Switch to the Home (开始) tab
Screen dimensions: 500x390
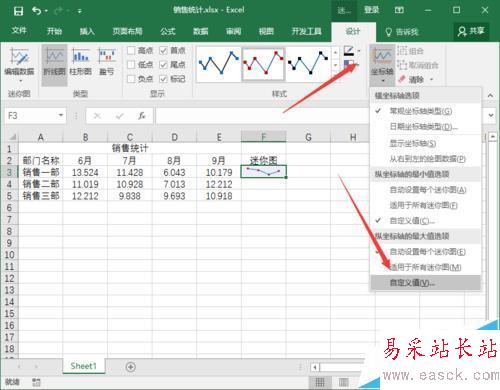(x=54, y=31)
